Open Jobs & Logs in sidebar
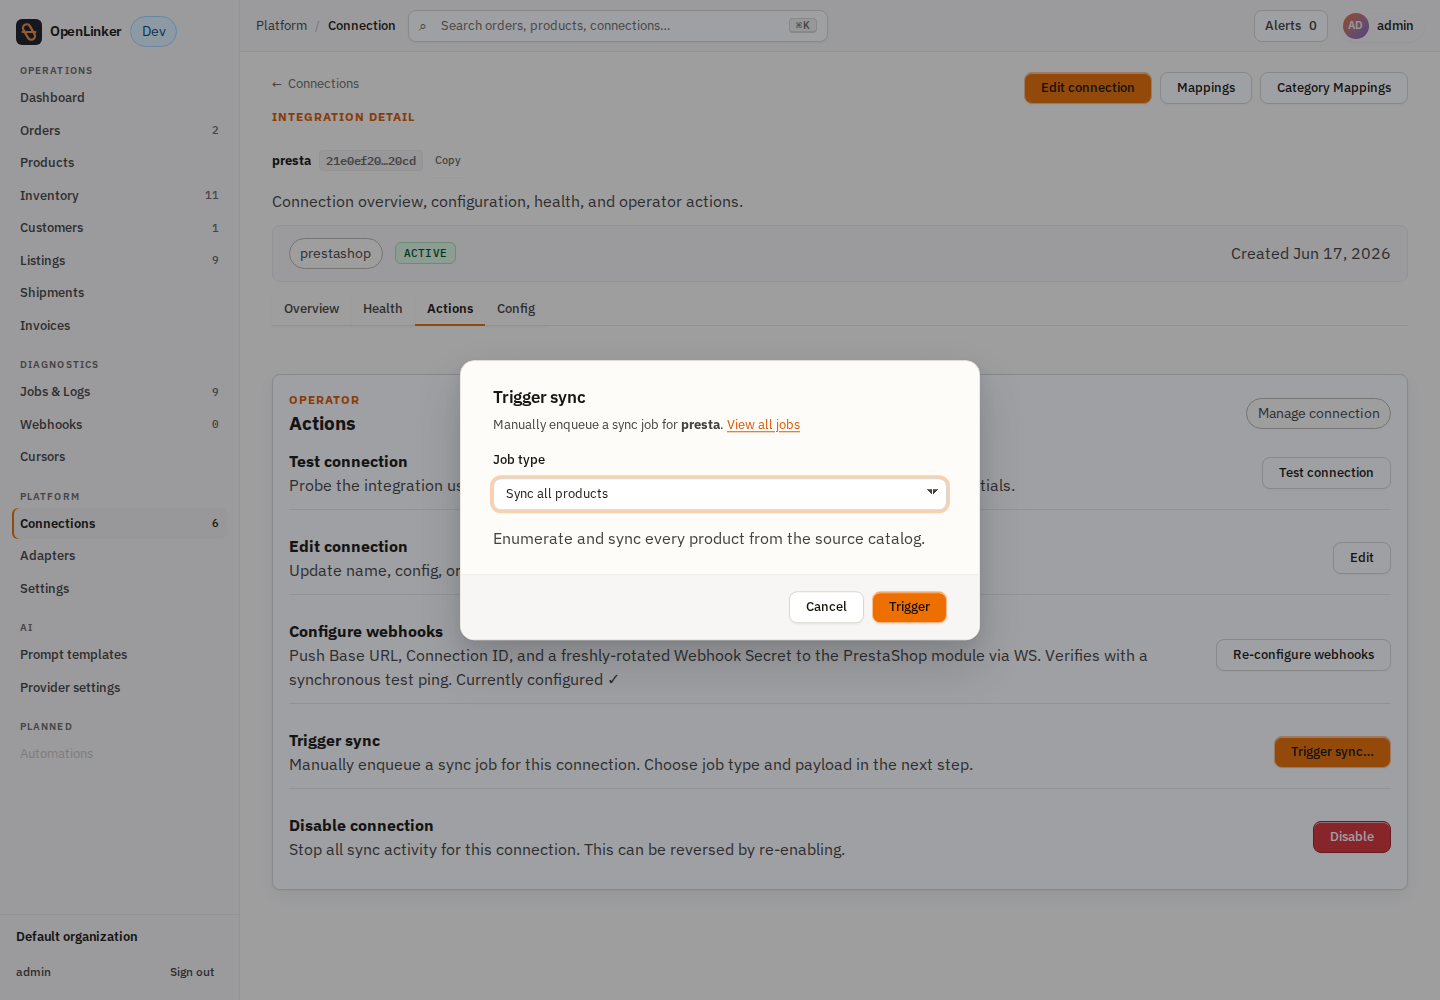The height and width of the screenshot is (1000, 1440). coord(120,392)
